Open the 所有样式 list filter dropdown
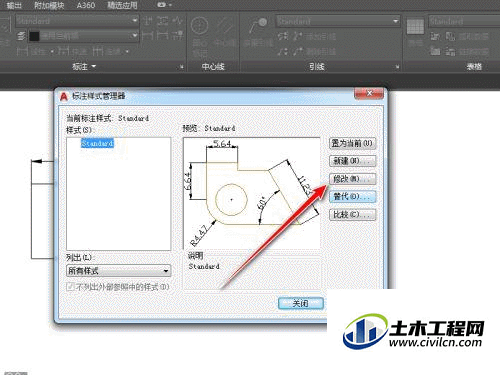This screenshot has width=500, height=375. (x=118, y=271)
